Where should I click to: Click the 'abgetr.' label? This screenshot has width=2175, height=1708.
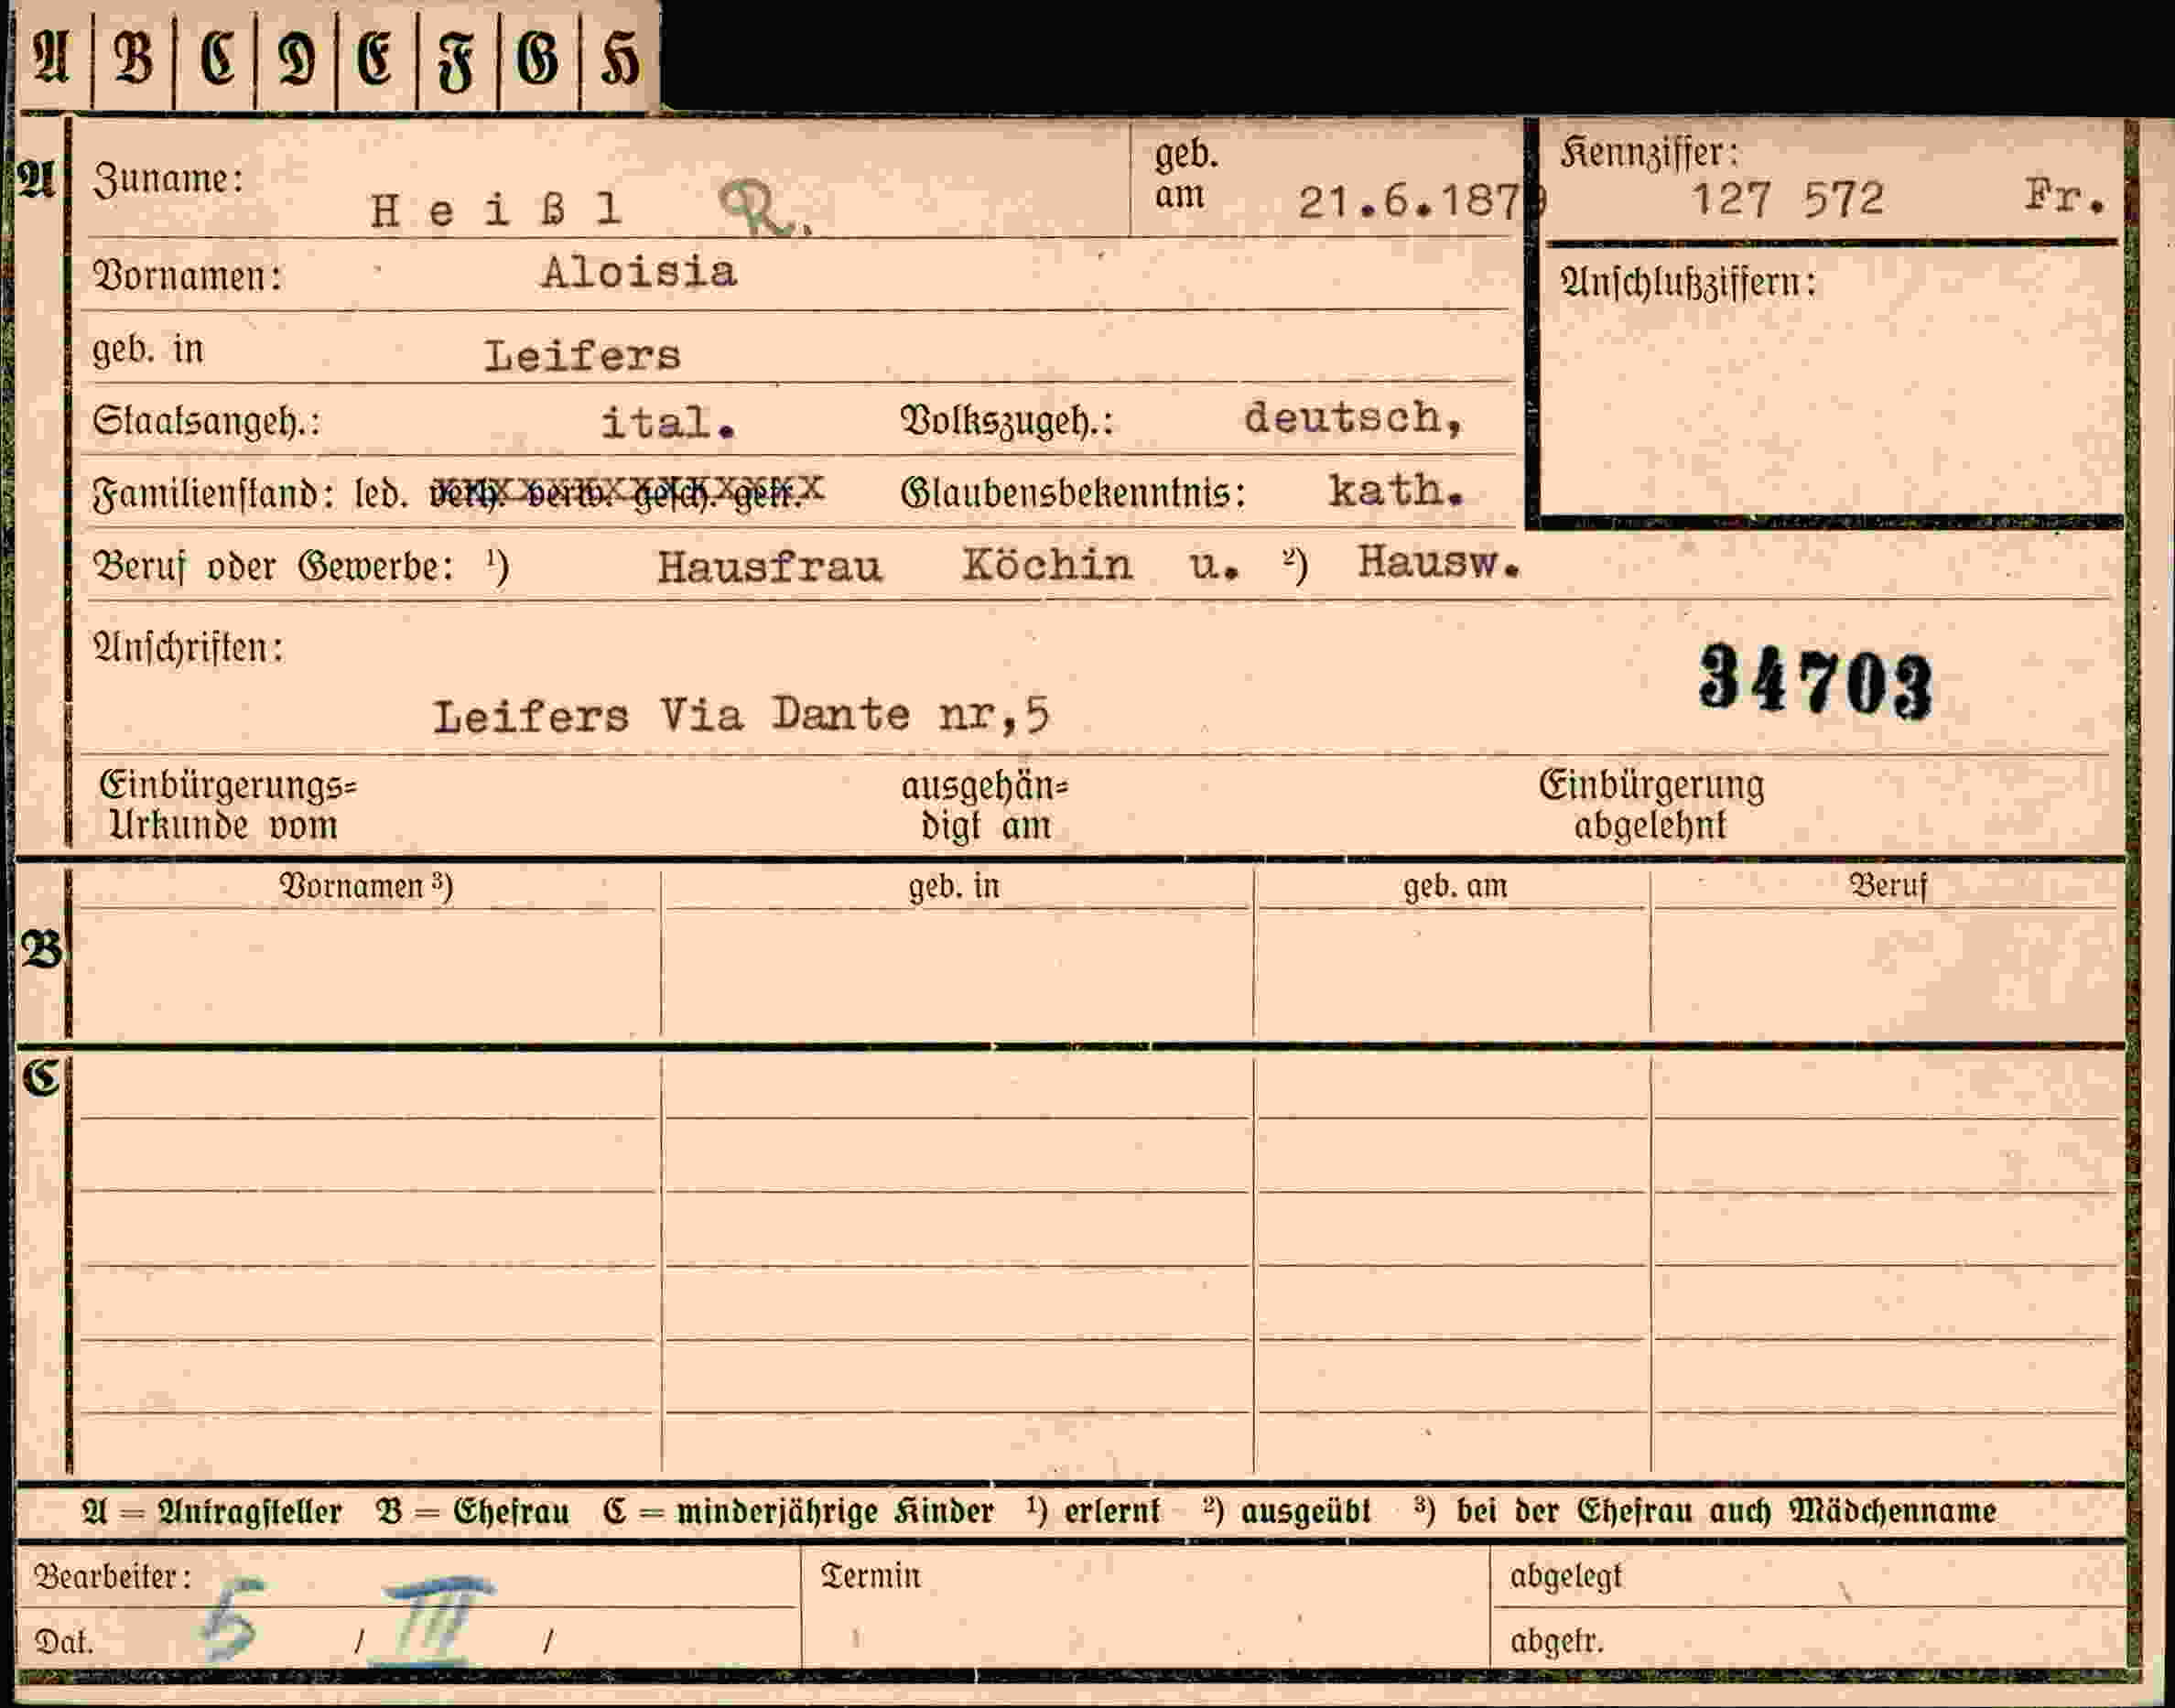[x=1557, y=1641]
